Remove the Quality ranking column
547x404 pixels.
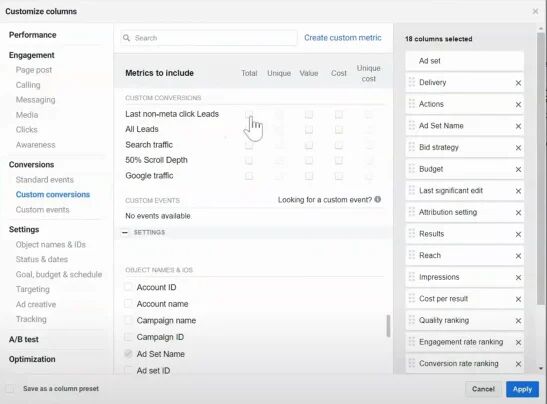[x=518, y=321]
